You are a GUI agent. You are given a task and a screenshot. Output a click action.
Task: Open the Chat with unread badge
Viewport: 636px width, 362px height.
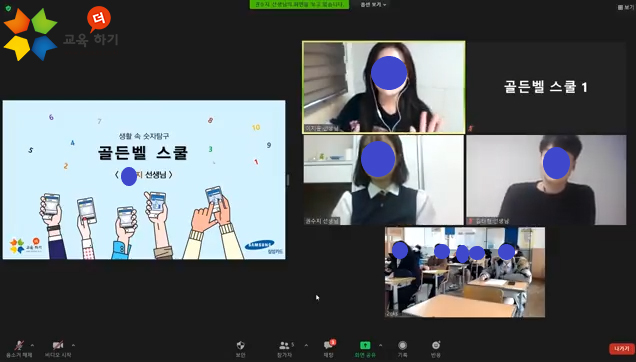pyautogui.click(x=329, y=349)
